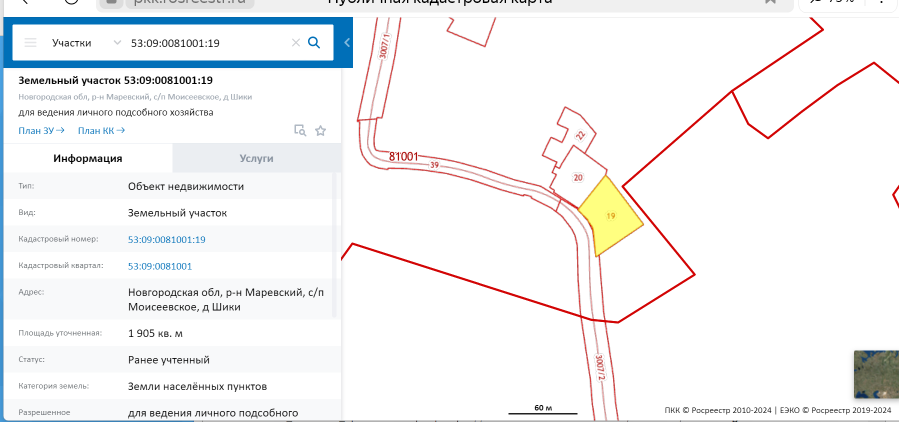Expand the Участки search type dropdown
Screen dimensions: 899x422
pos(87,43)
